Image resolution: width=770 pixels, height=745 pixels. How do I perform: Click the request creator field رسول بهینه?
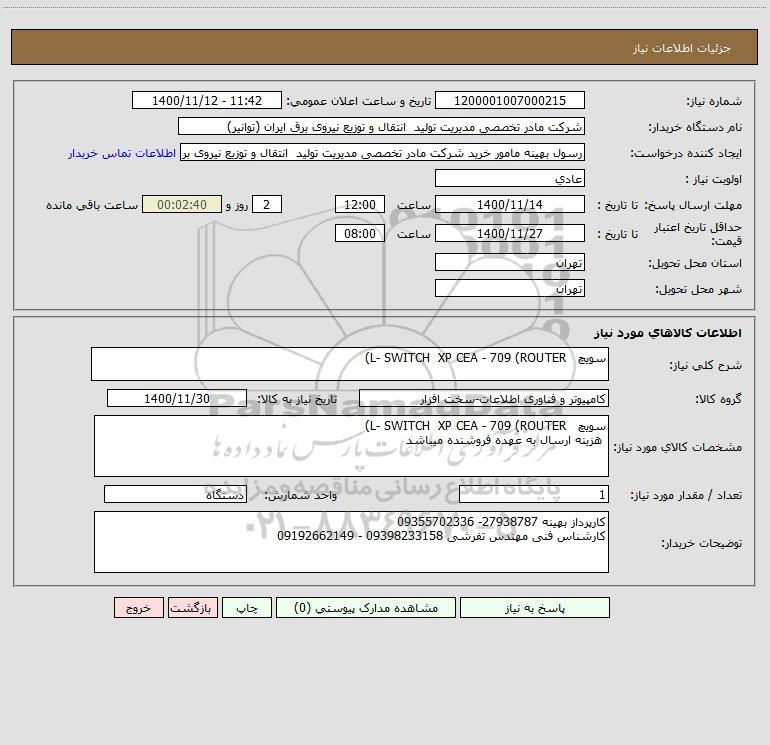point(383,152)
